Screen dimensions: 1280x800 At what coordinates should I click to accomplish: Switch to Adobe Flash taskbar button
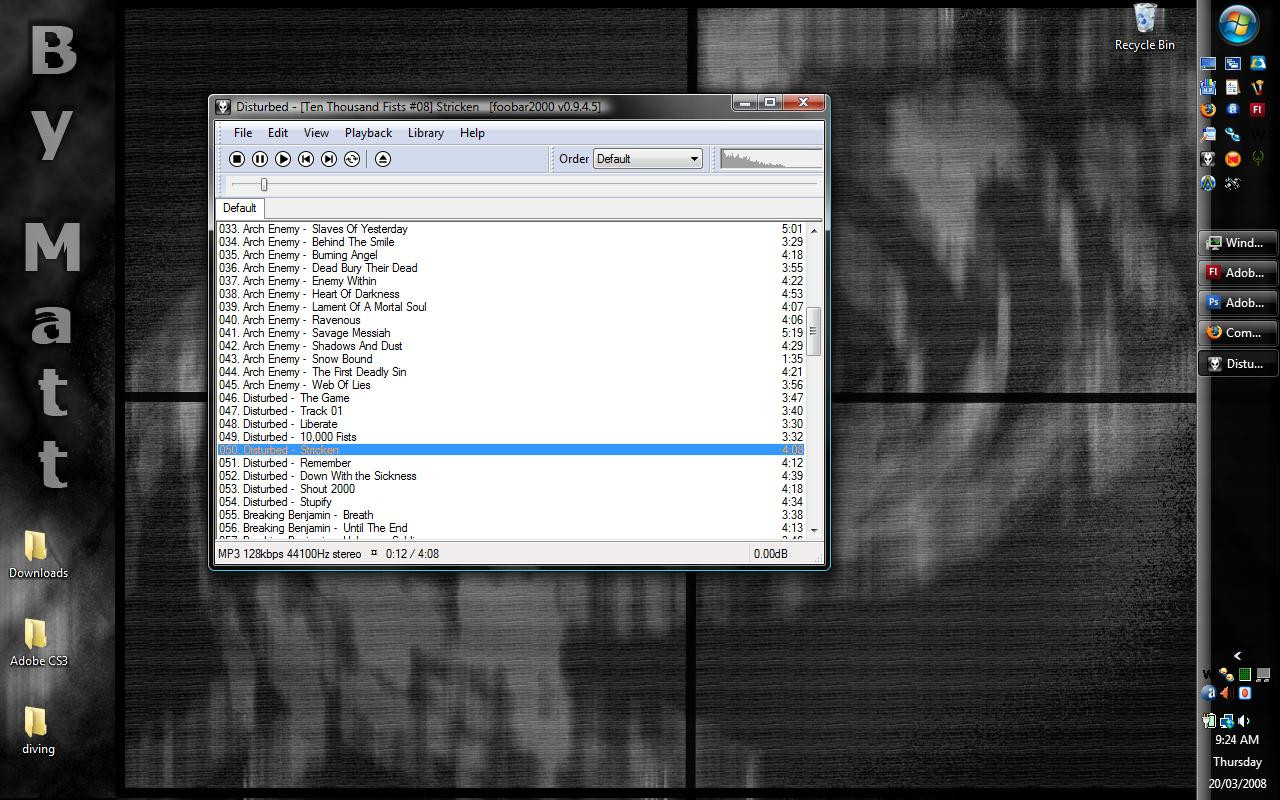[1238, 273]
